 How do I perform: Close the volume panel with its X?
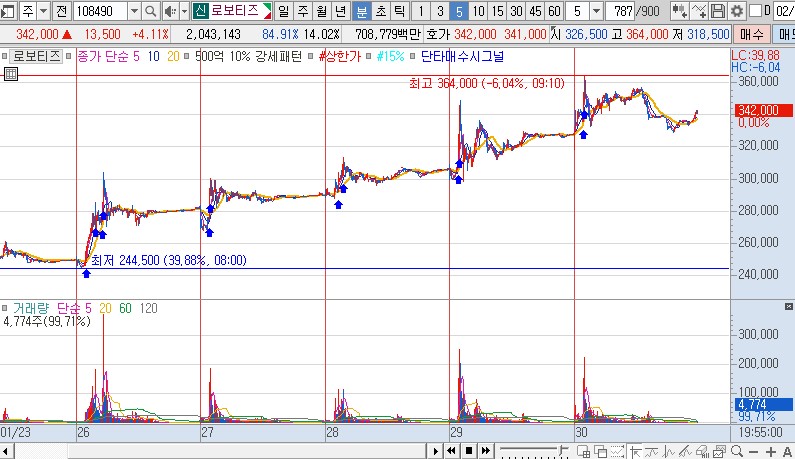(789, 306)
